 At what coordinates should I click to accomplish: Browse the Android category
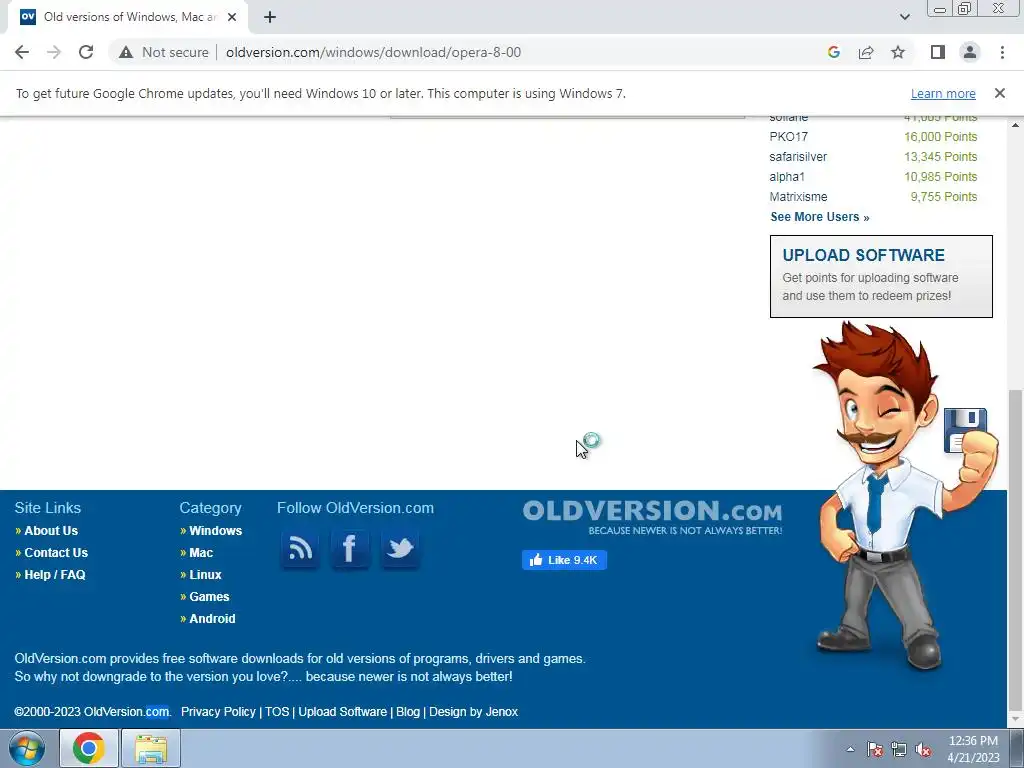[212, 618]
